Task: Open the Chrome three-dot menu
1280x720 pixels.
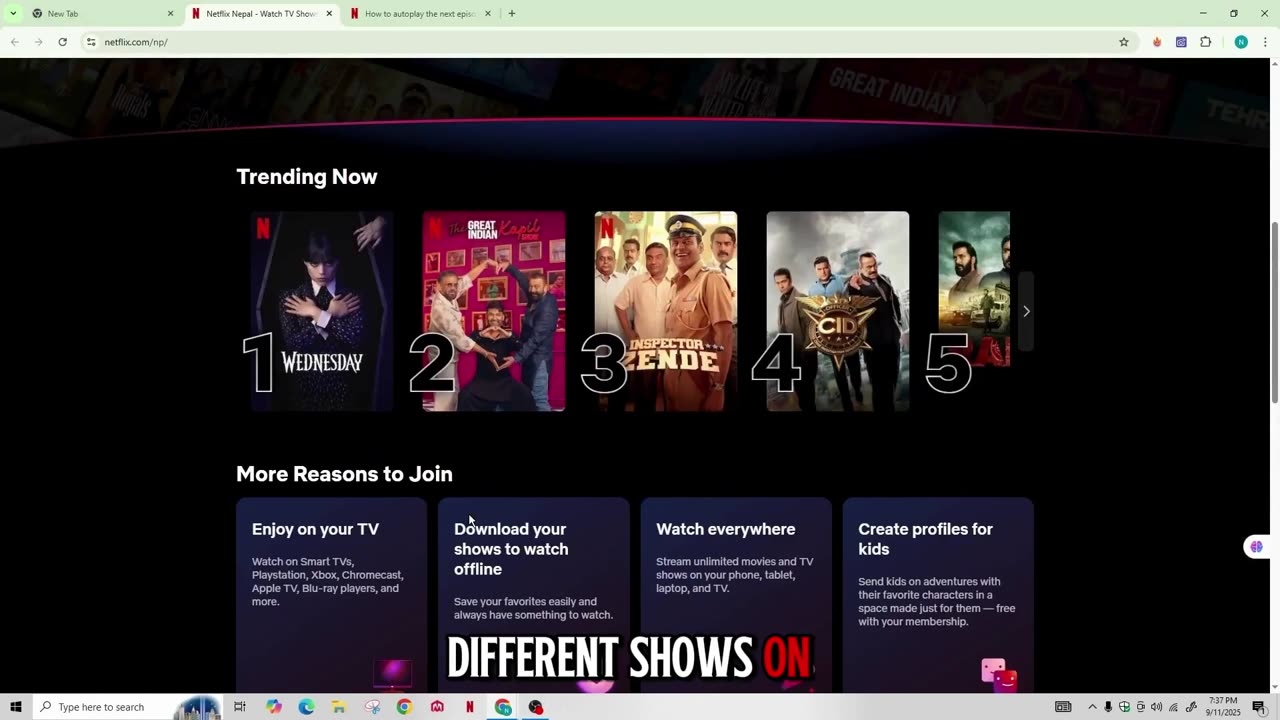Action: coord(1265,42)
